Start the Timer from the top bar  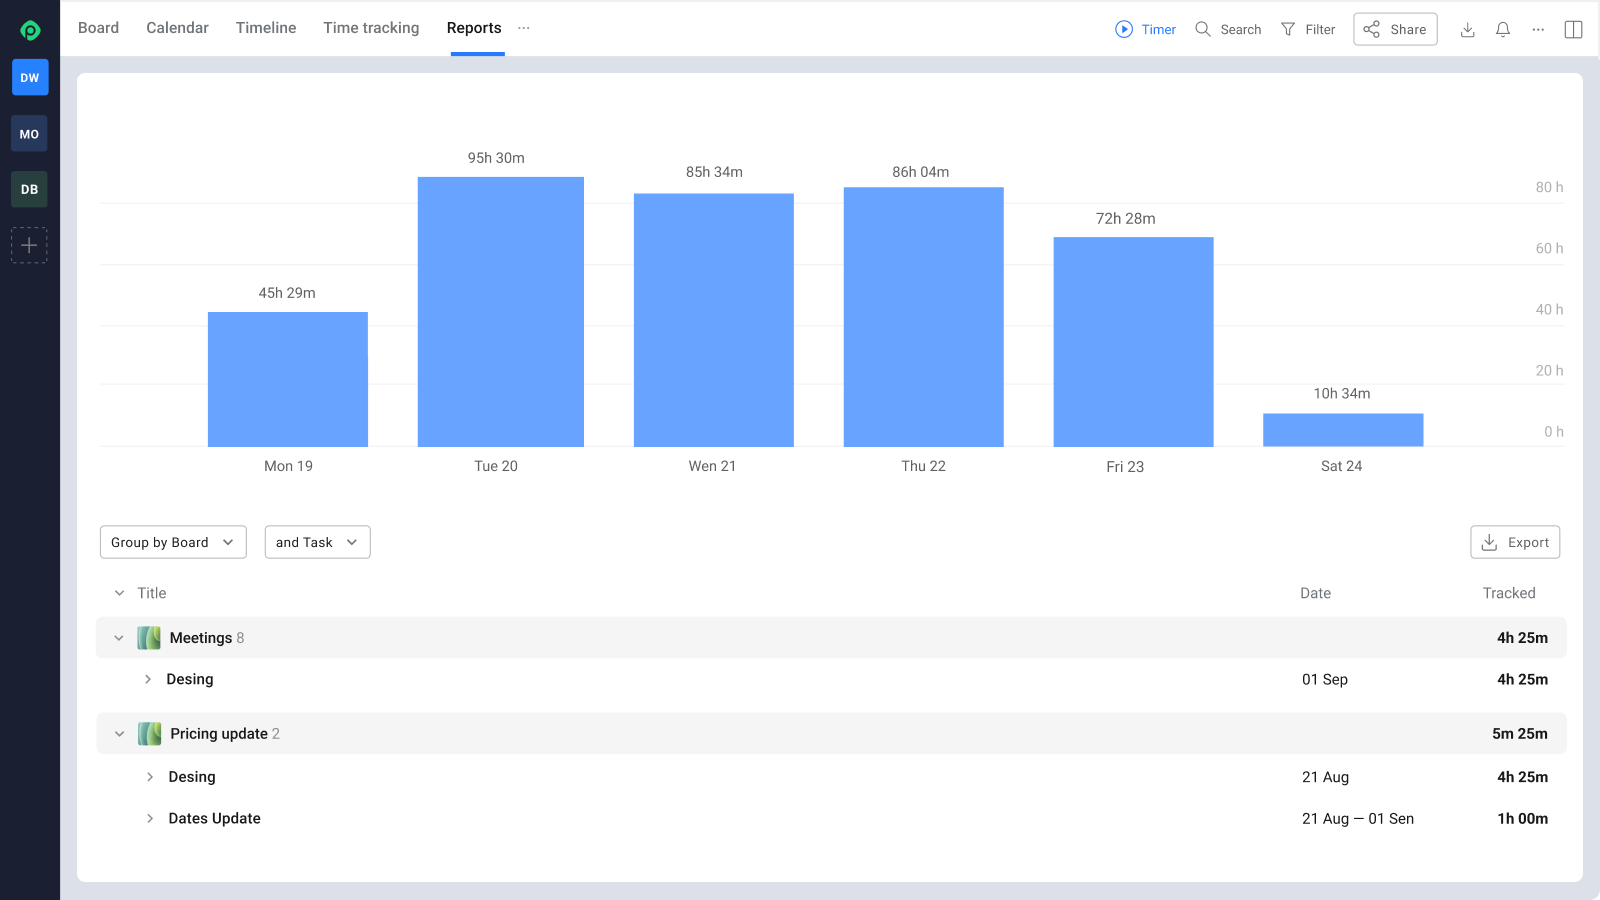(x=1145, y=29)
